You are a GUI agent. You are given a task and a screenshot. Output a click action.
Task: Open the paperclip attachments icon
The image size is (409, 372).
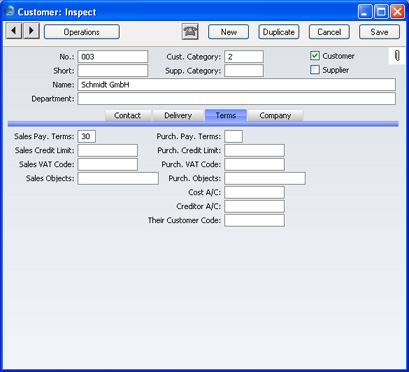coord(397,56)
